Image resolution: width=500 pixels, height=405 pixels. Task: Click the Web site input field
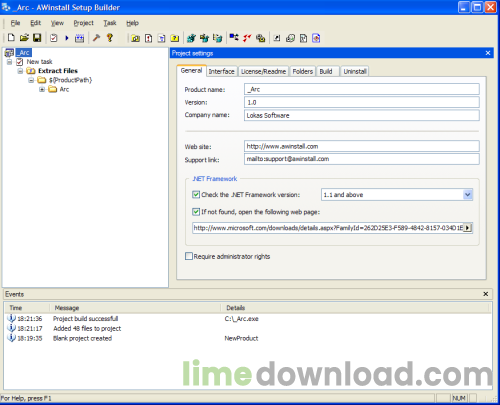(362, 146)
